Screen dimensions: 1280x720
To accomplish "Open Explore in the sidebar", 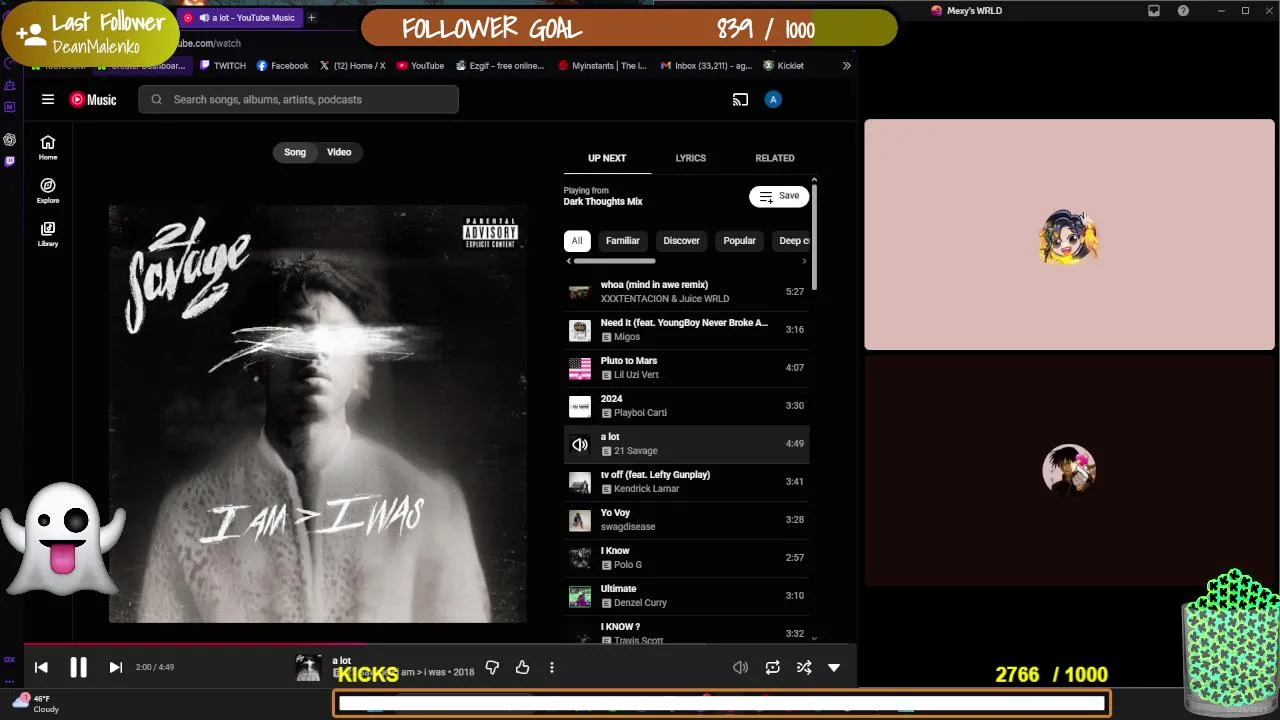I will point(48,190).
